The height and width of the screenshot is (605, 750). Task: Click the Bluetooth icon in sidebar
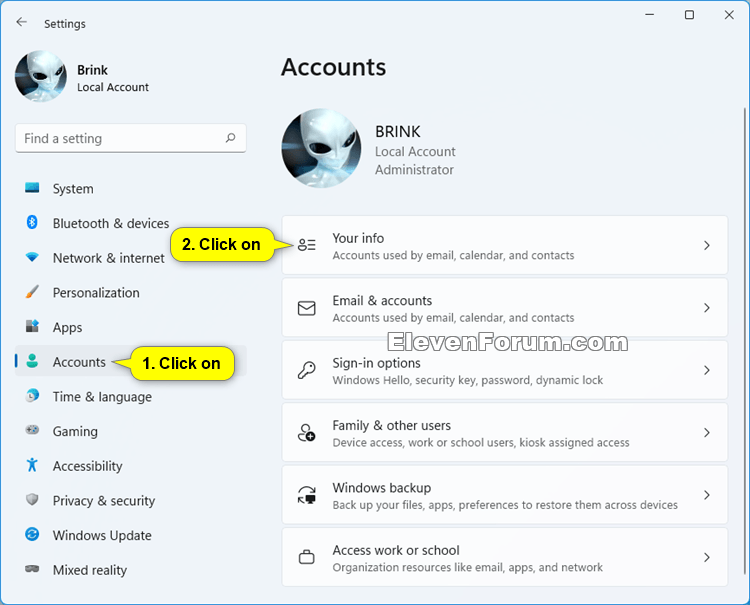point(32,222)
